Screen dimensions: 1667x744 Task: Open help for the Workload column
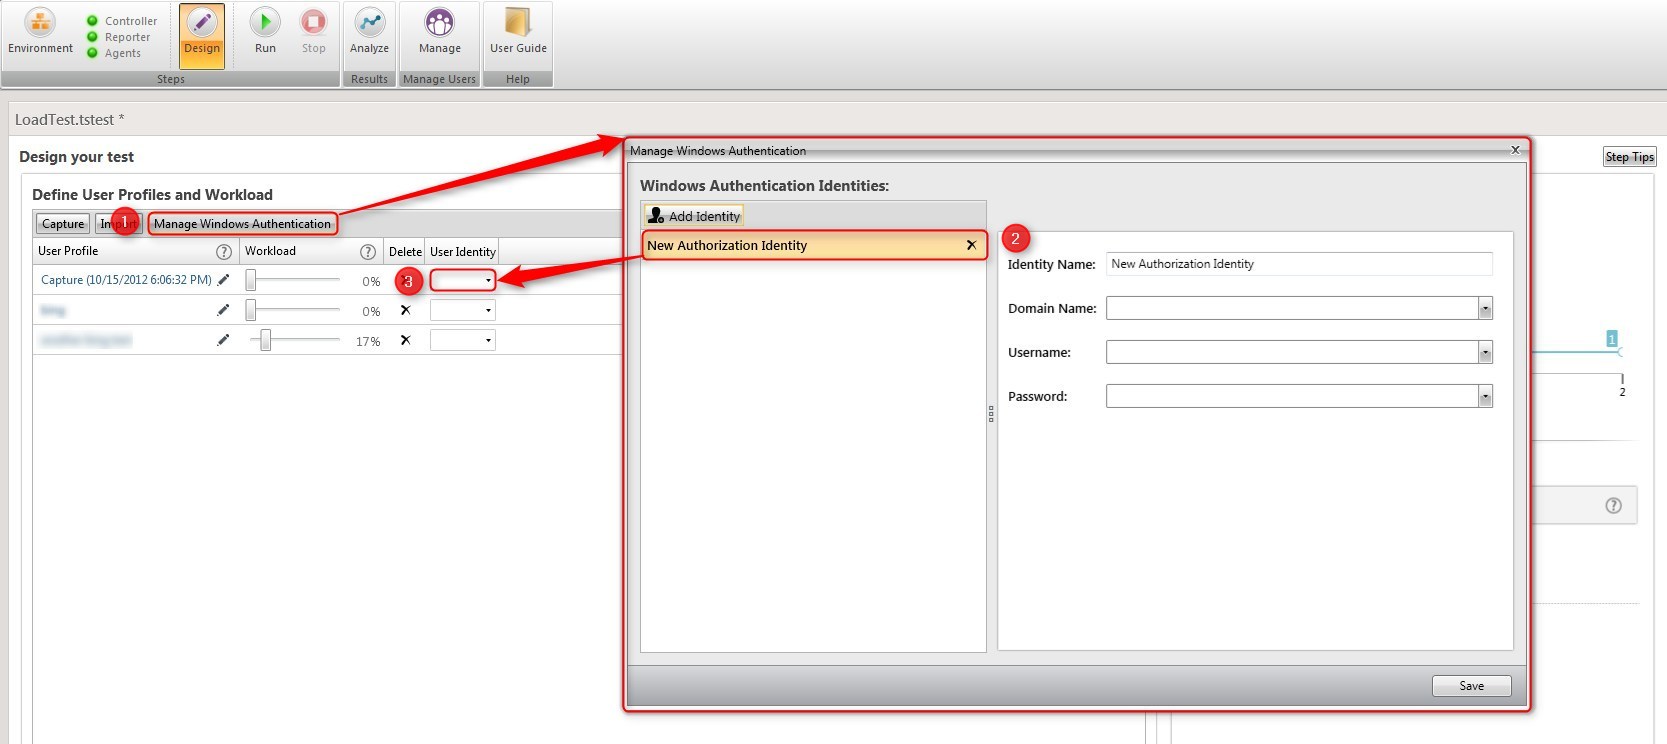(368, 252)
